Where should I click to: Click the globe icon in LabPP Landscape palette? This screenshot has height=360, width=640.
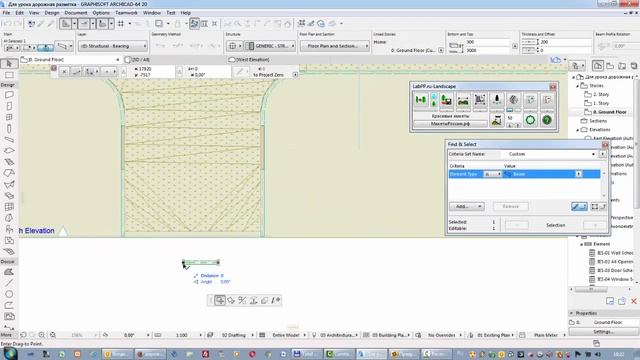click(x=513, y=99)
